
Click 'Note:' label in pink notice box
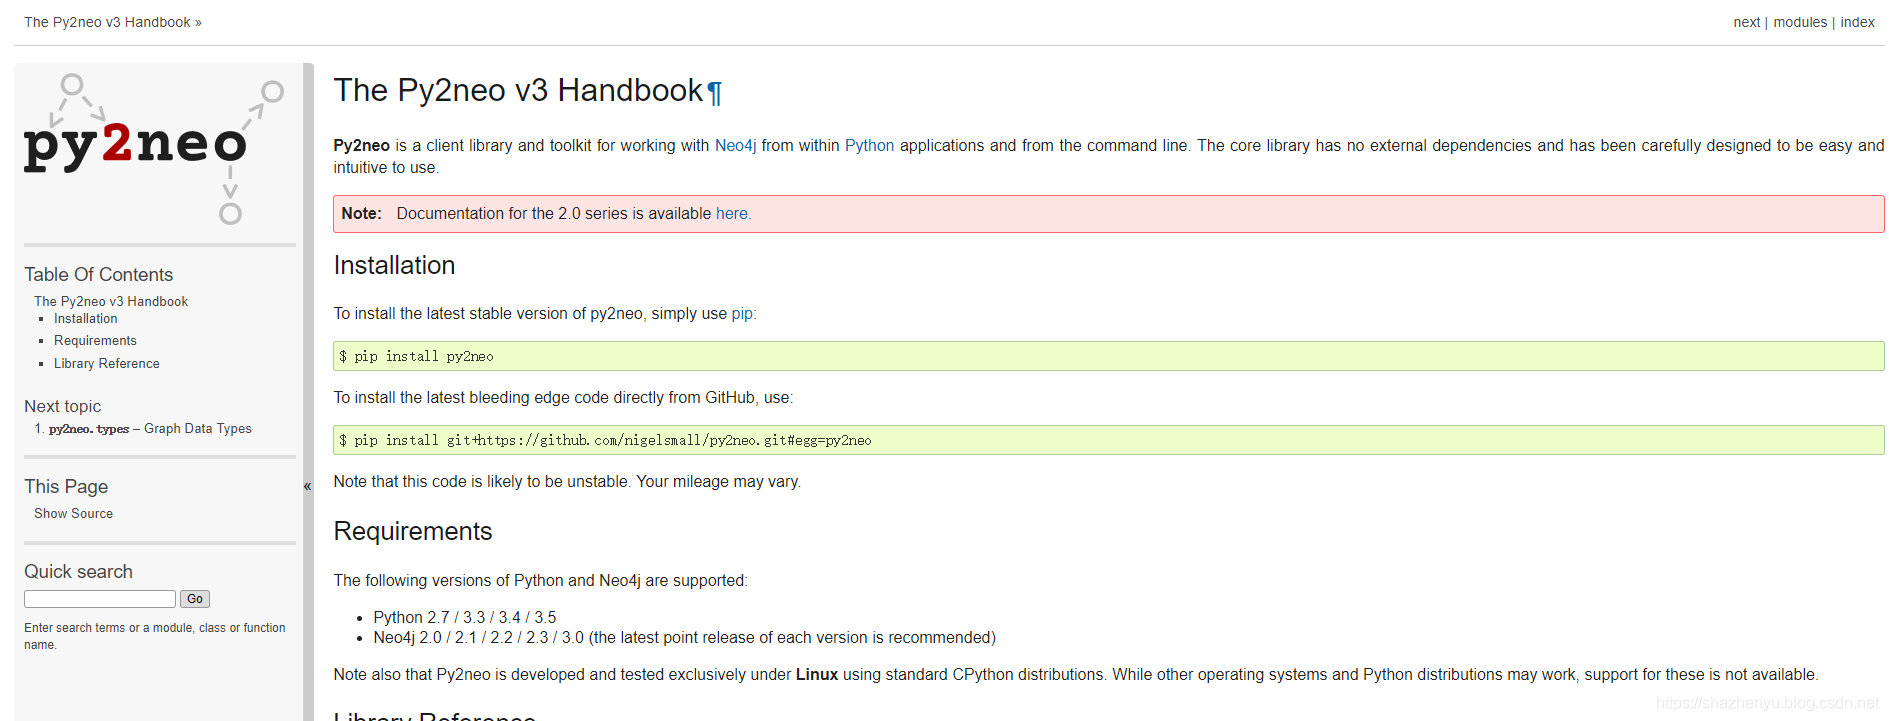pos(361,213)
